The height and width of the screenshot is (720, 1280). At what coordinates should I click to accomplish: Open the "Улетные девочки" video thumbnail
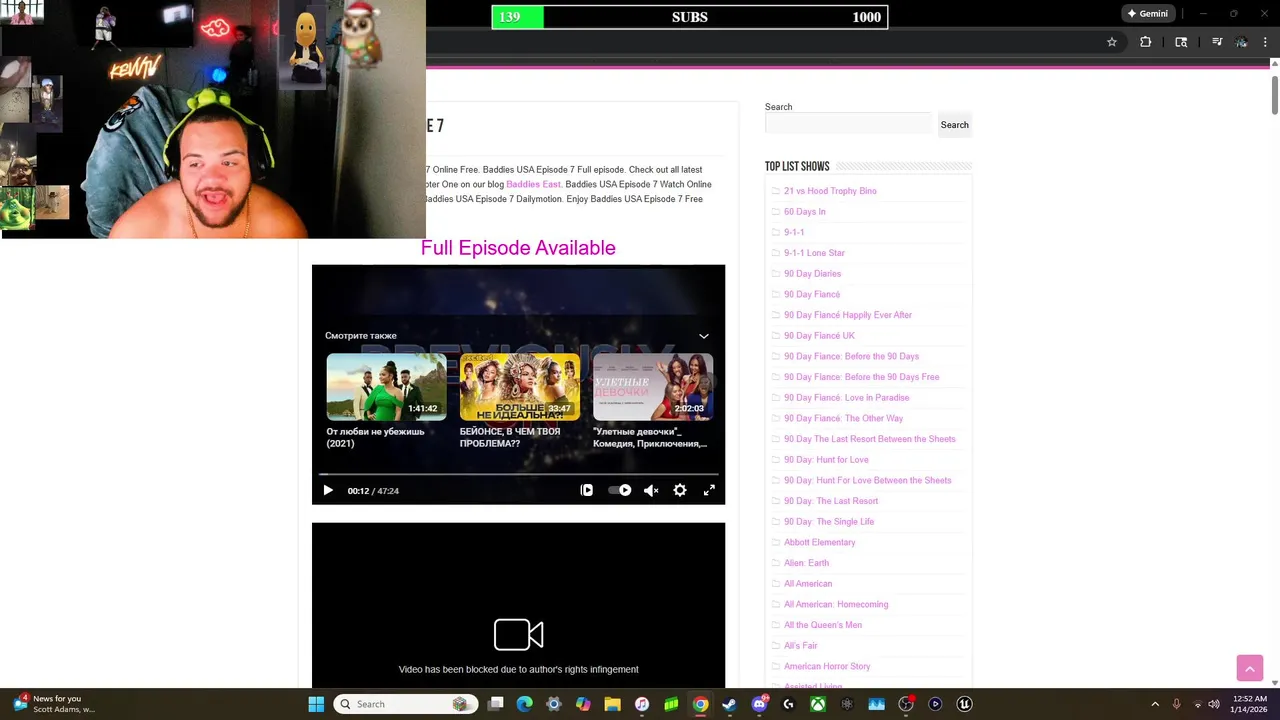click(653, 387)
